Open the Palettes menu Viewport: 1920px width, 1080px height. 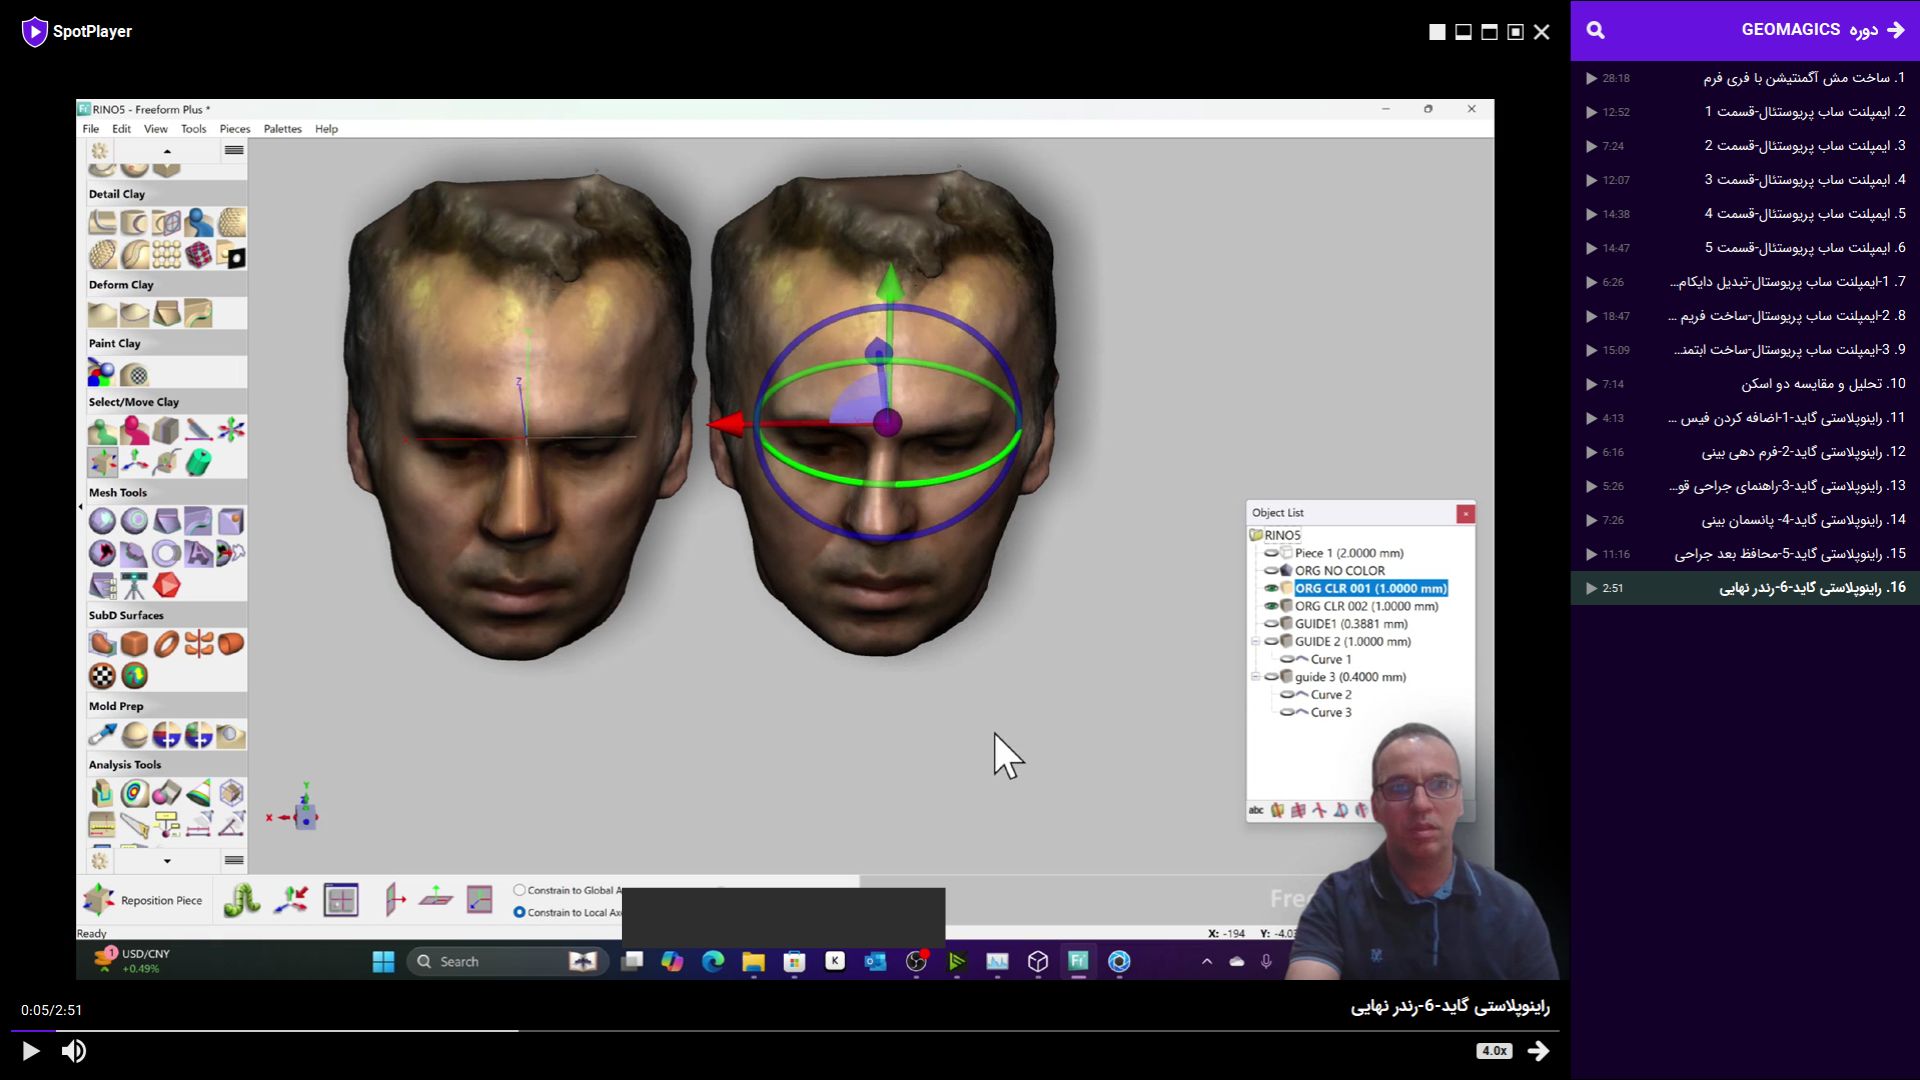[x=283, y=129]
